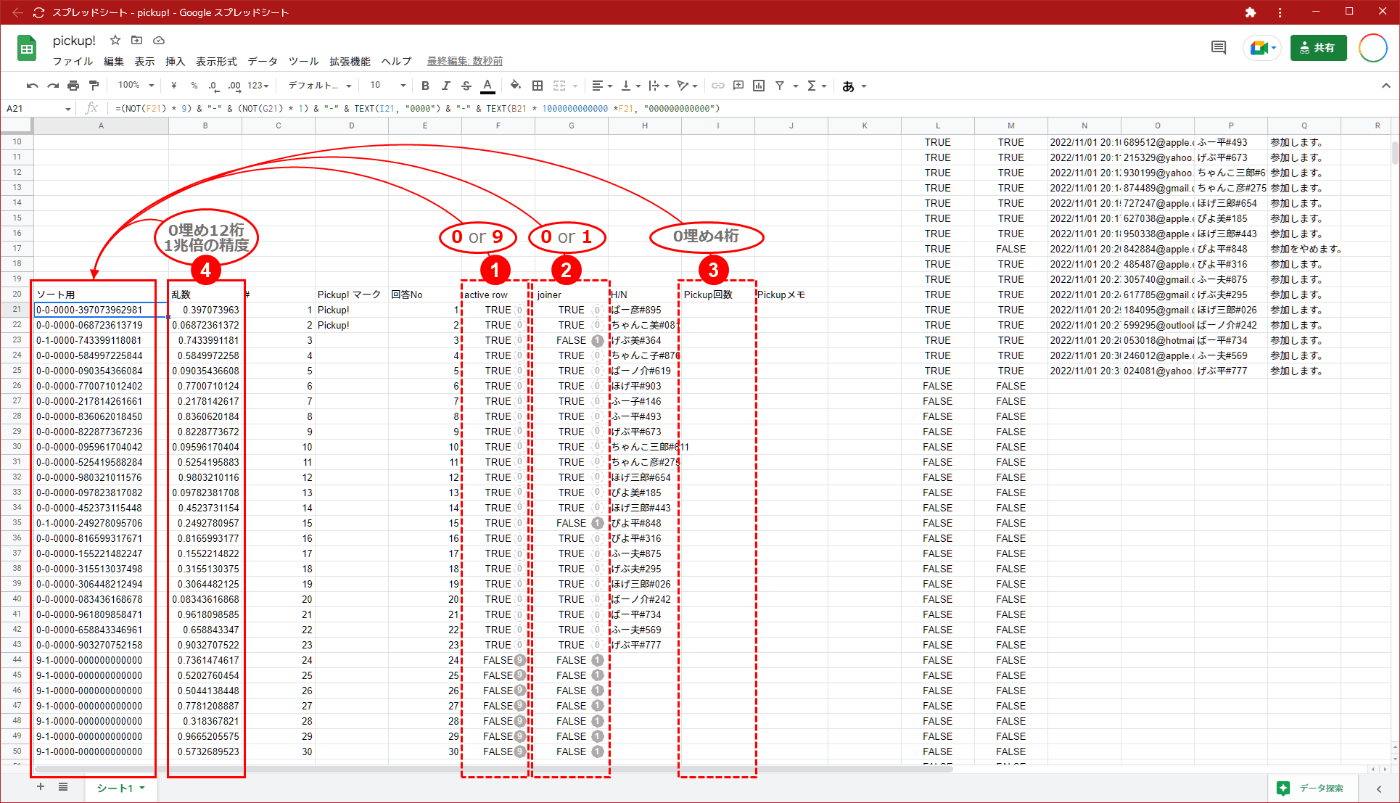The height and width of the screenshot is (803, 1400).
Task: Open the font size dropdown
Action: (x=388, y=86)
